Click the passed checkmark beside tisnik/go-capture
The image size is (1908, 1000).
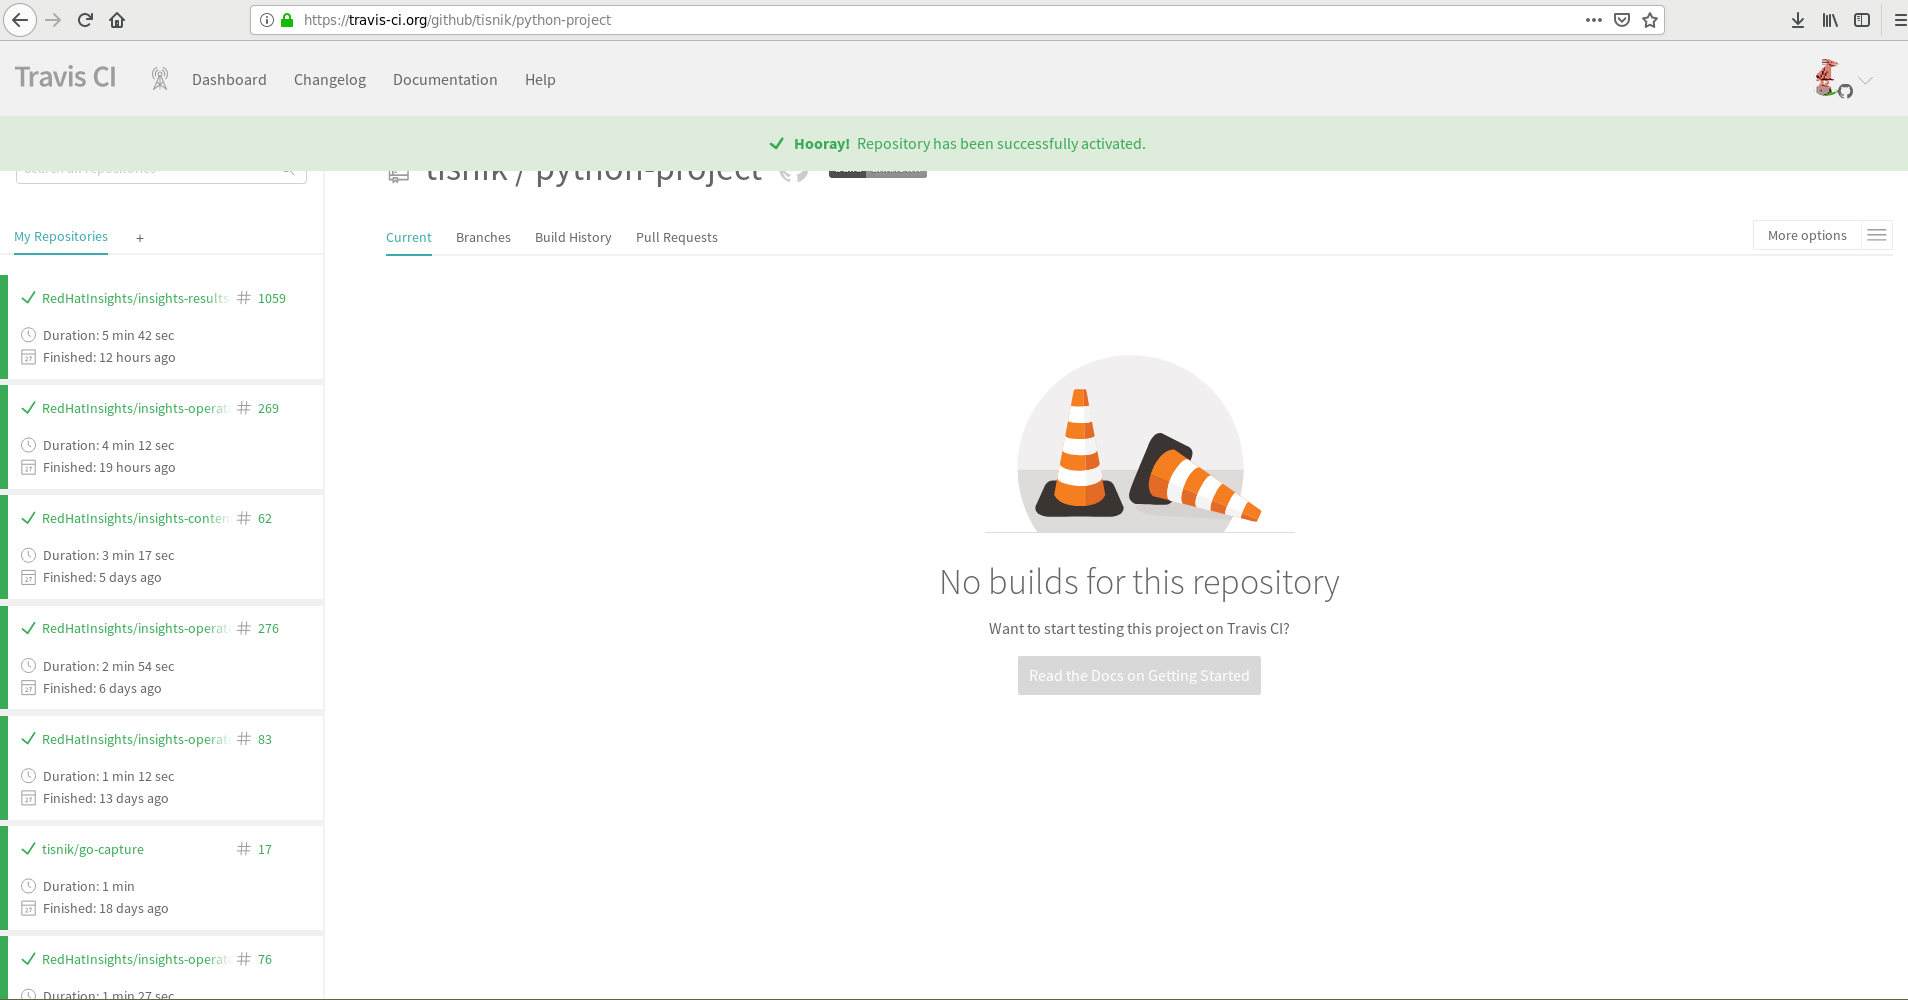28,849
